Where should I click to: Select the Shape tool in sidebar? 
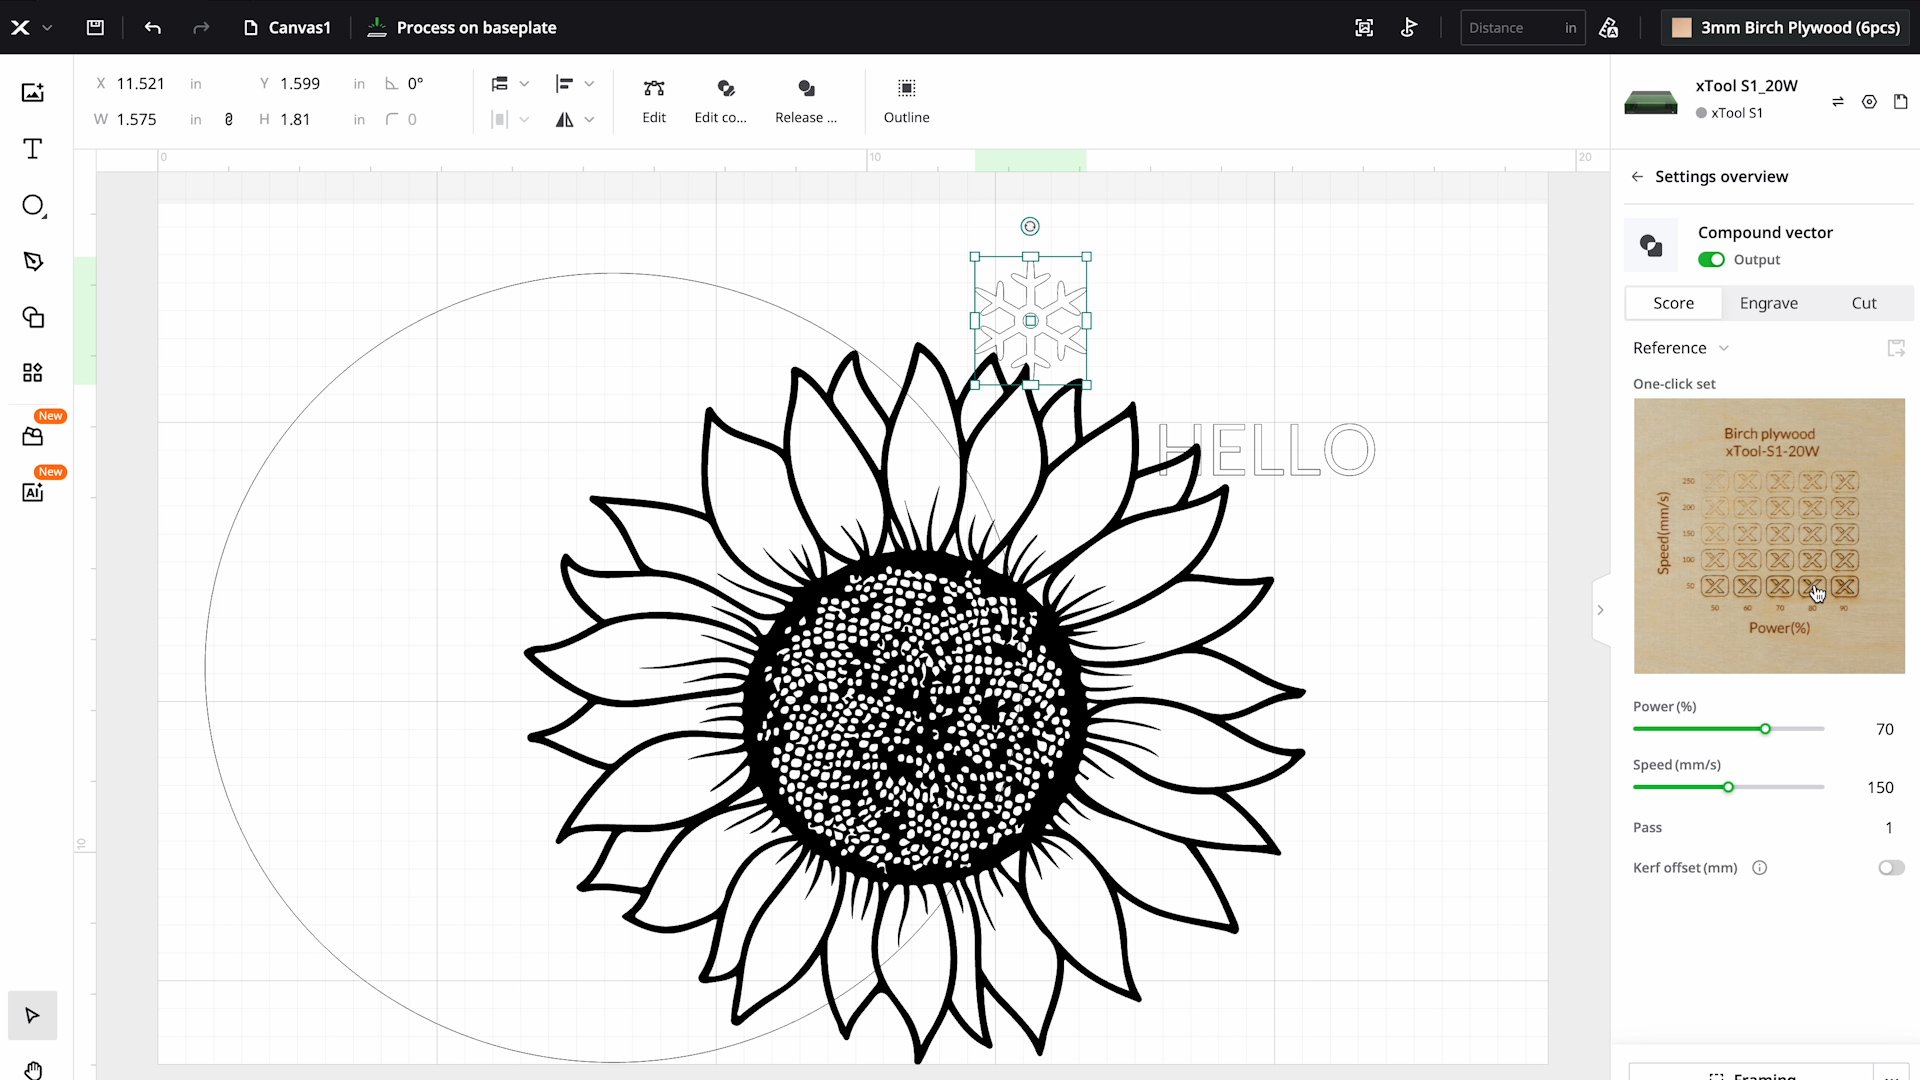tap(33, 204)
